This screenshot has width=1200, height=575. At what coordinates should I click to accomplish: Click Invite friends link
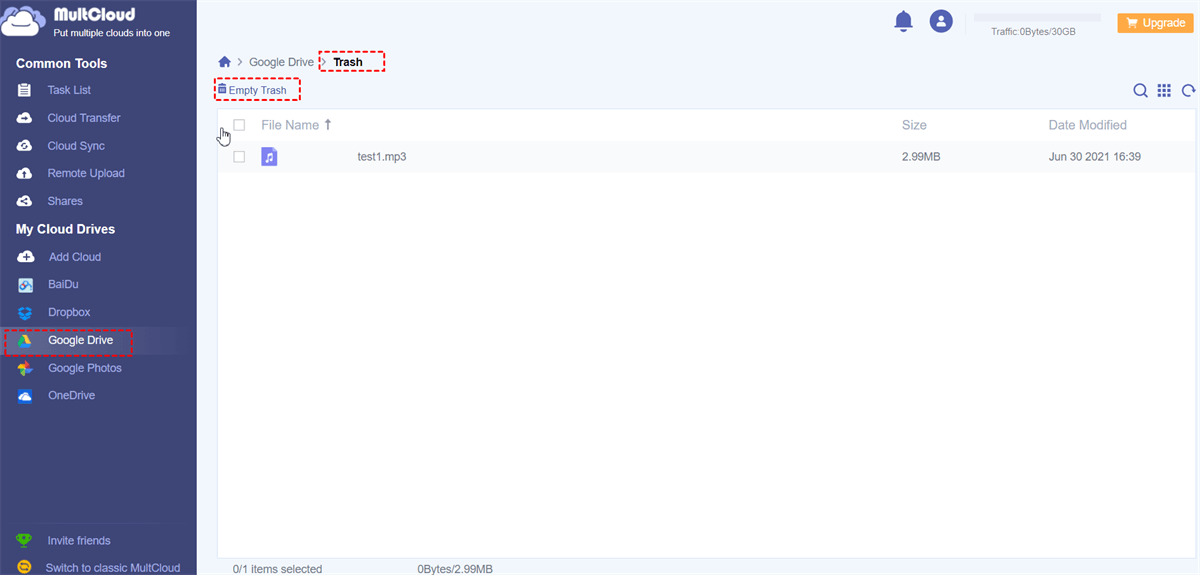coord(79,540)
